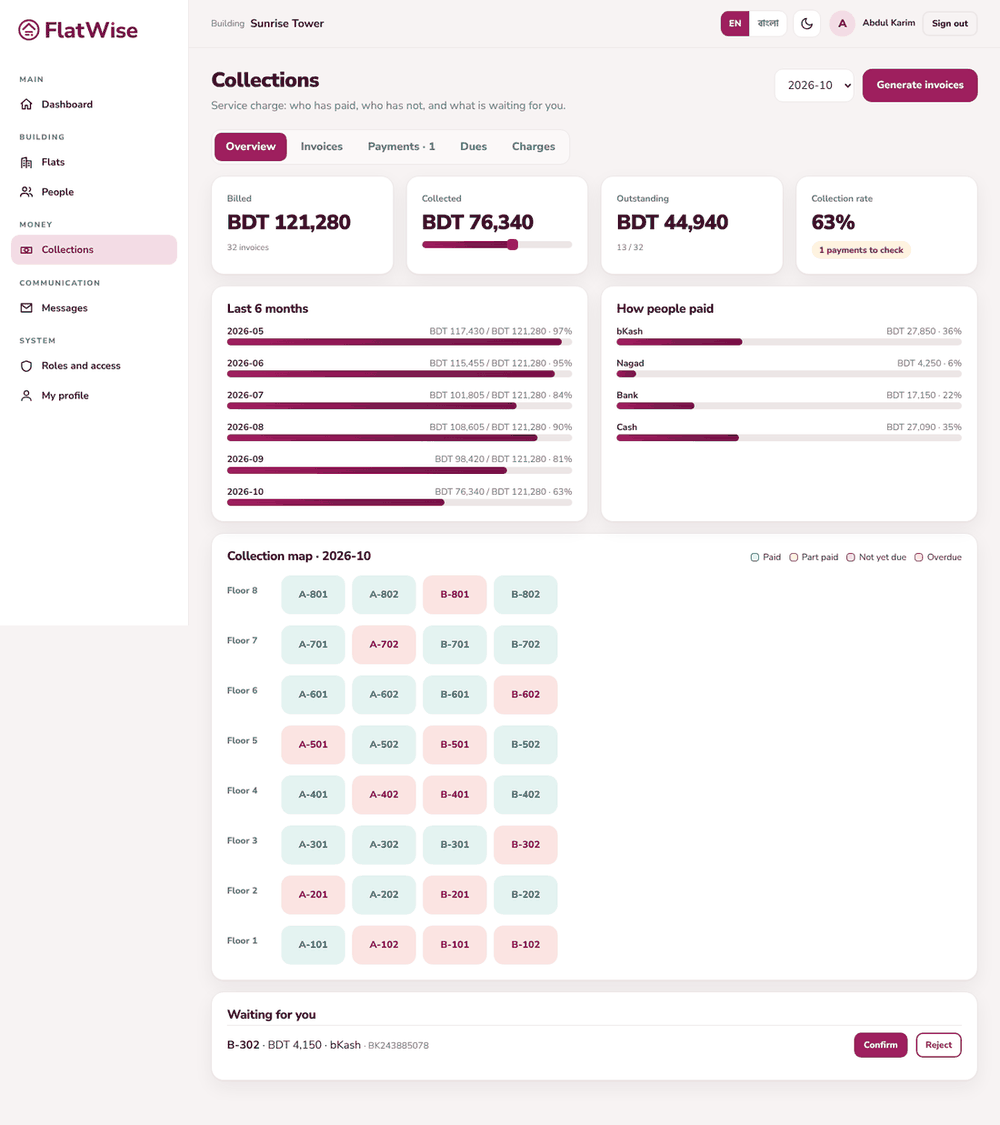Open flat A-801 tile

pos(313,595)
